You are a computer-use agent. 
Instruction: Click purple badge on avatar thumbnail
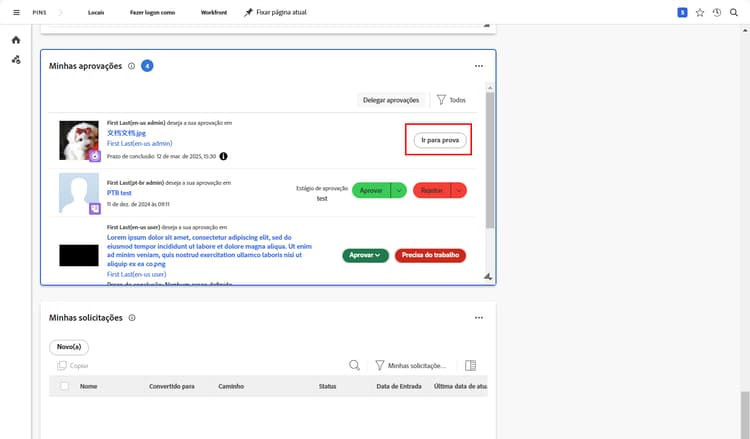pyautogui.click(x=95, y=209)
